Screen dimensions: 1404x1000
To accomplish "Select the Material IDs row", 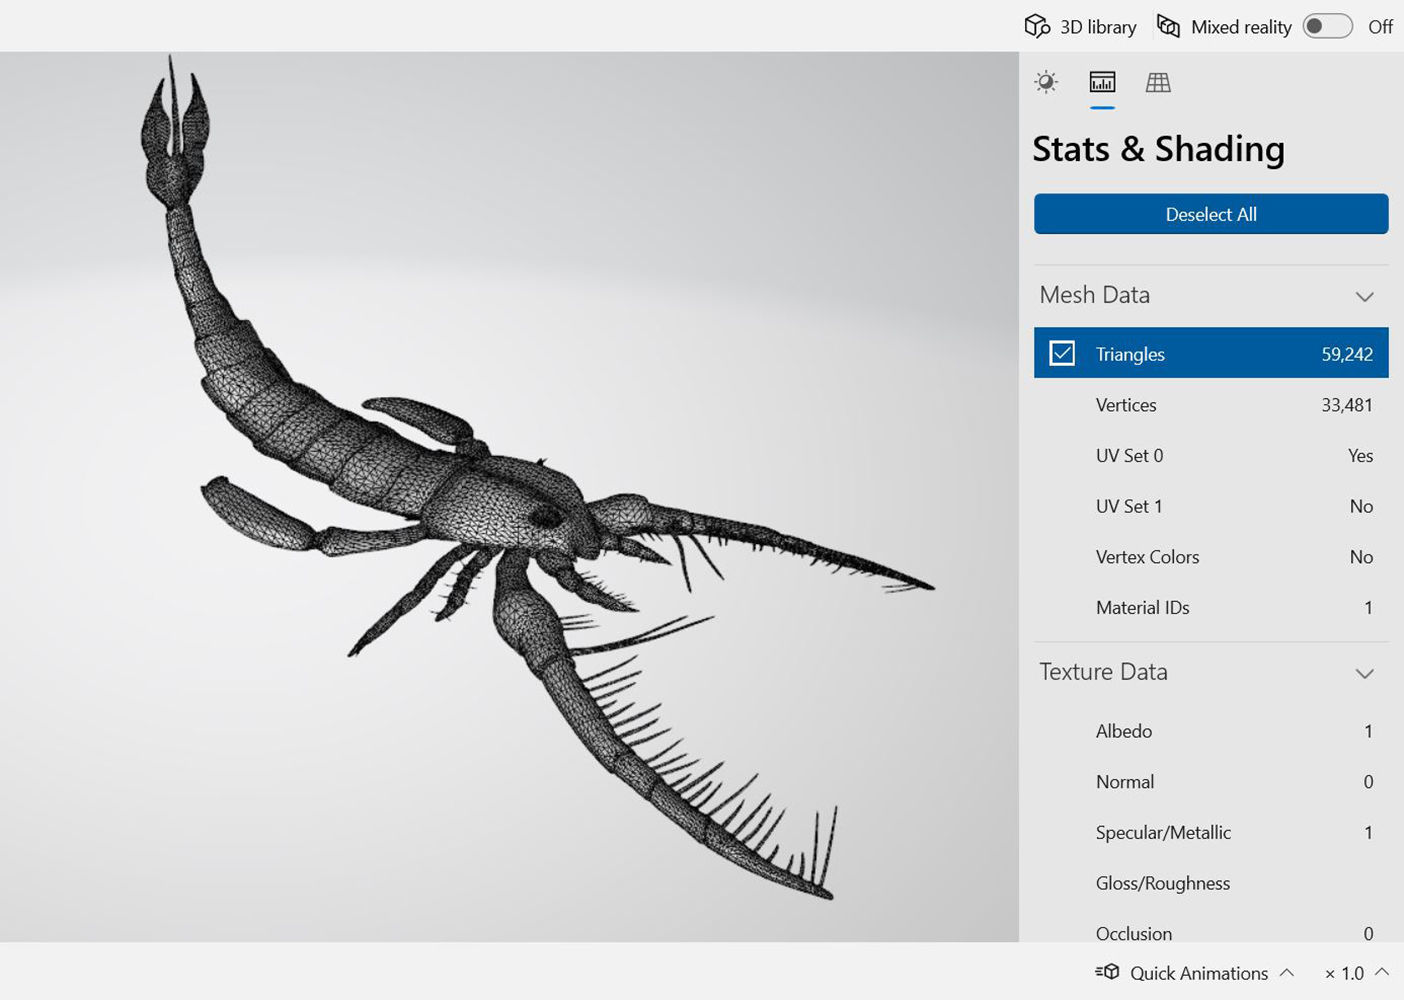I will click(x=1211, y=607).
